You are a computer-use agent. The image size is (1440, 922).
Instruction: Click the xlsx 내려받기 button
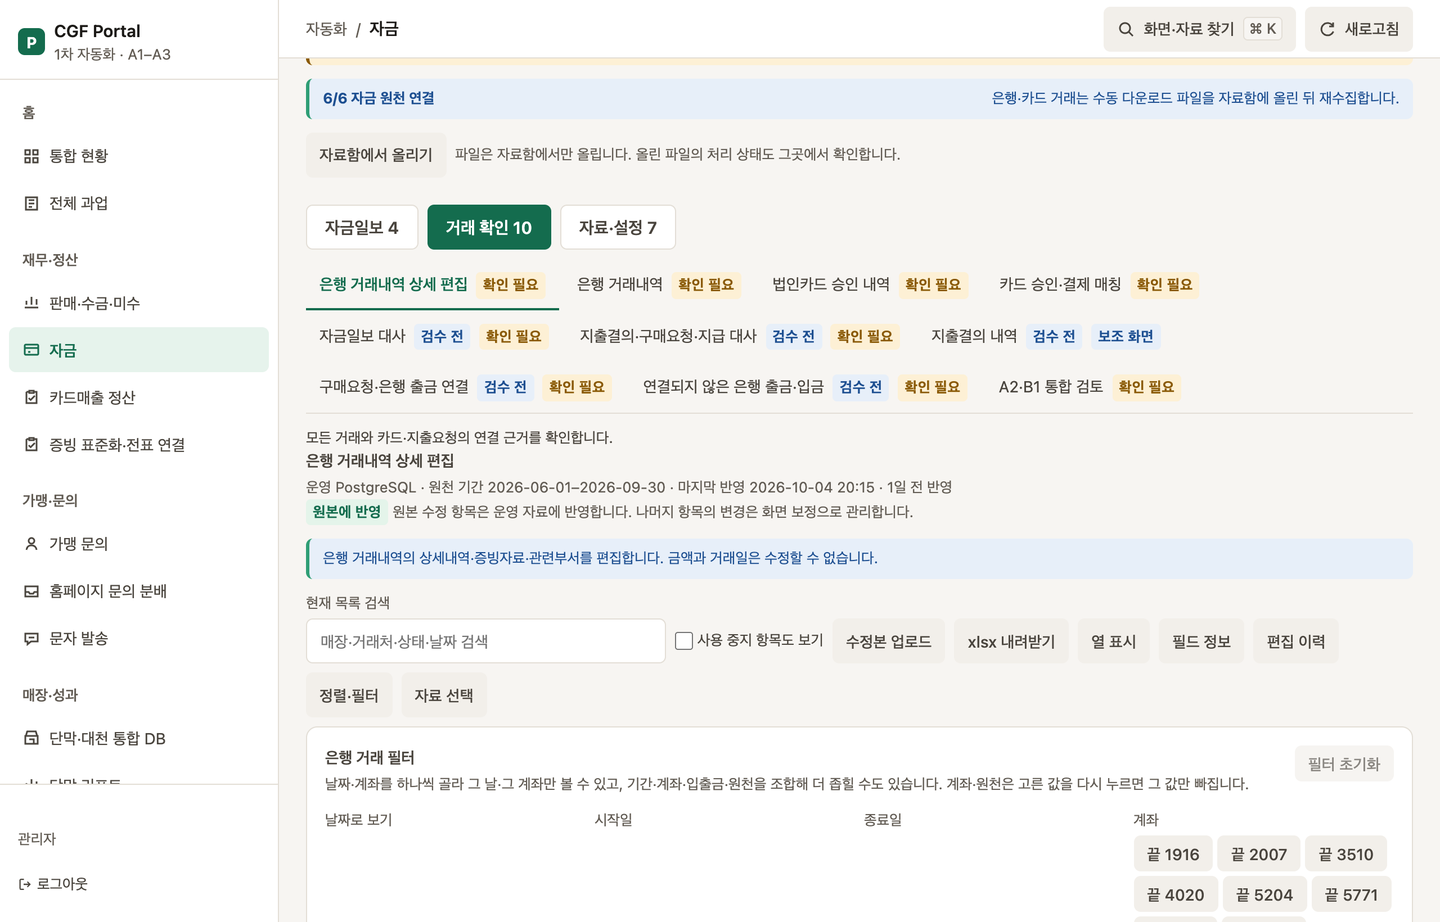coord(1011,641)
